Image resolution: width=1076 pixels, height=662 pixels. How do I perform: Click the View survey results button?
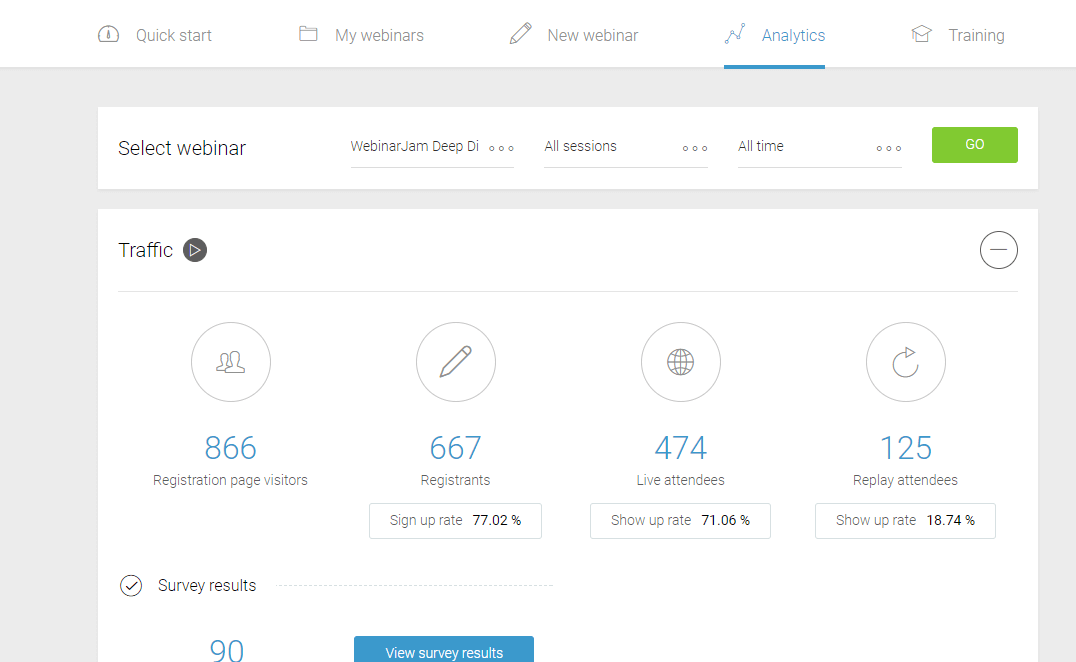(x=444, y=650)
